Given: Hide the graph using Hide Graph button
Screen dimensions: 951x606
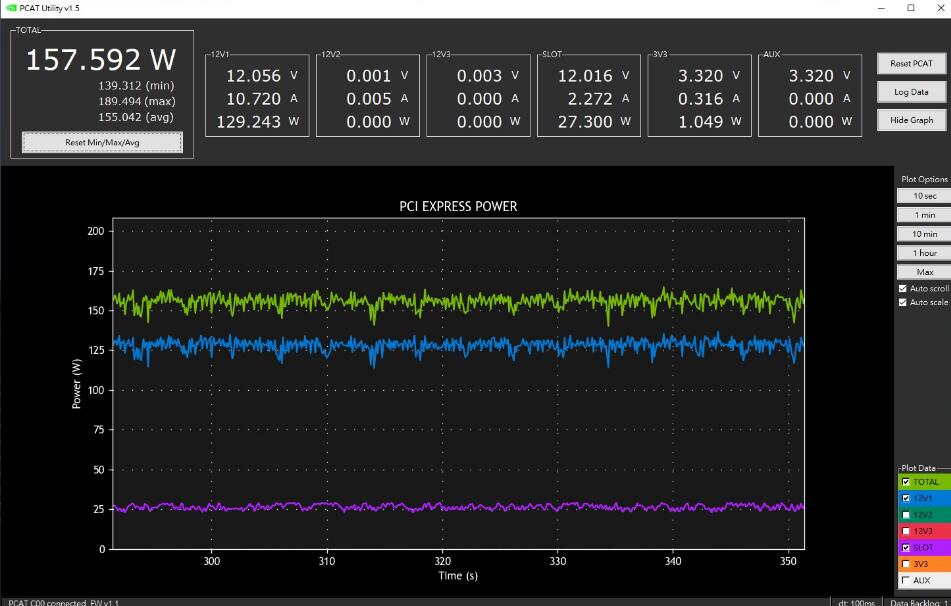Looking at the screenshot, I should click(x=911, y=120).
